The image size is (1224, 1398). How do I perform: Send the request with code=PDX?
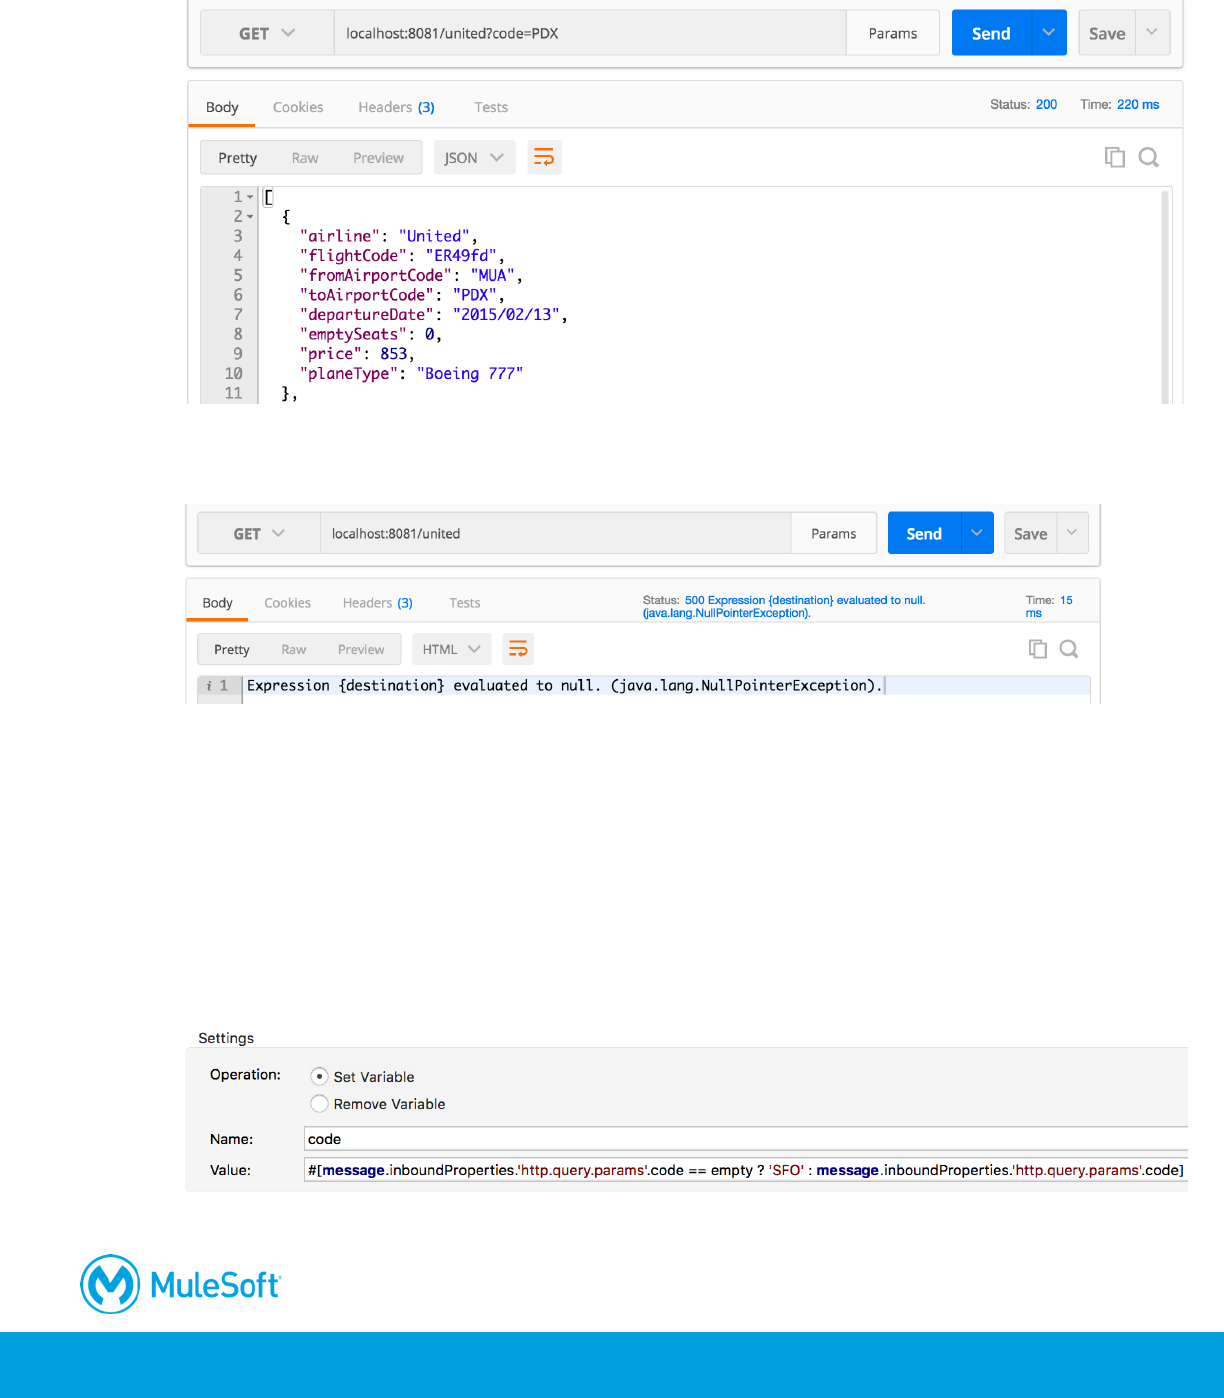tap(991, 33)
